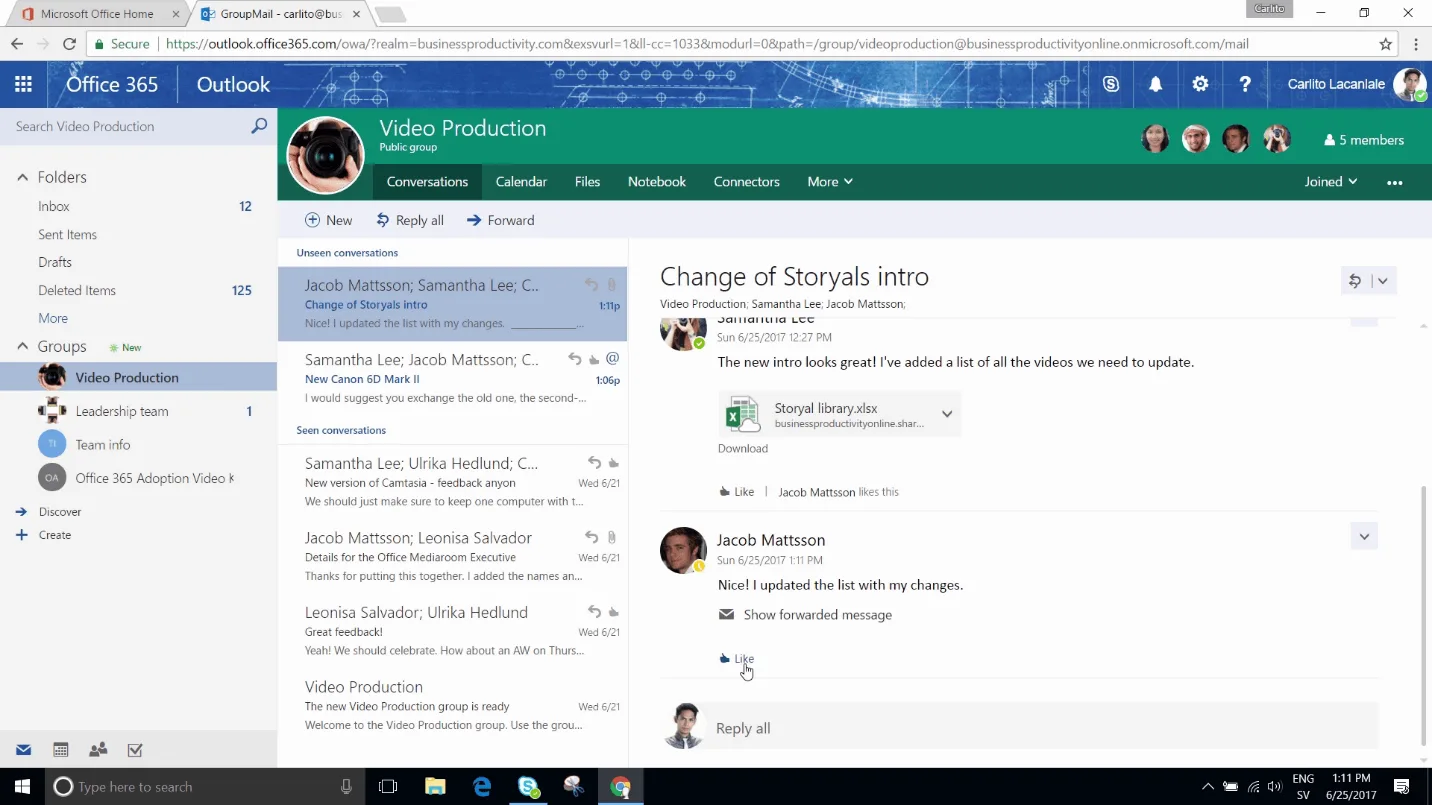Switch to the Microsoft Office Home browser tab

click(97, 14)
